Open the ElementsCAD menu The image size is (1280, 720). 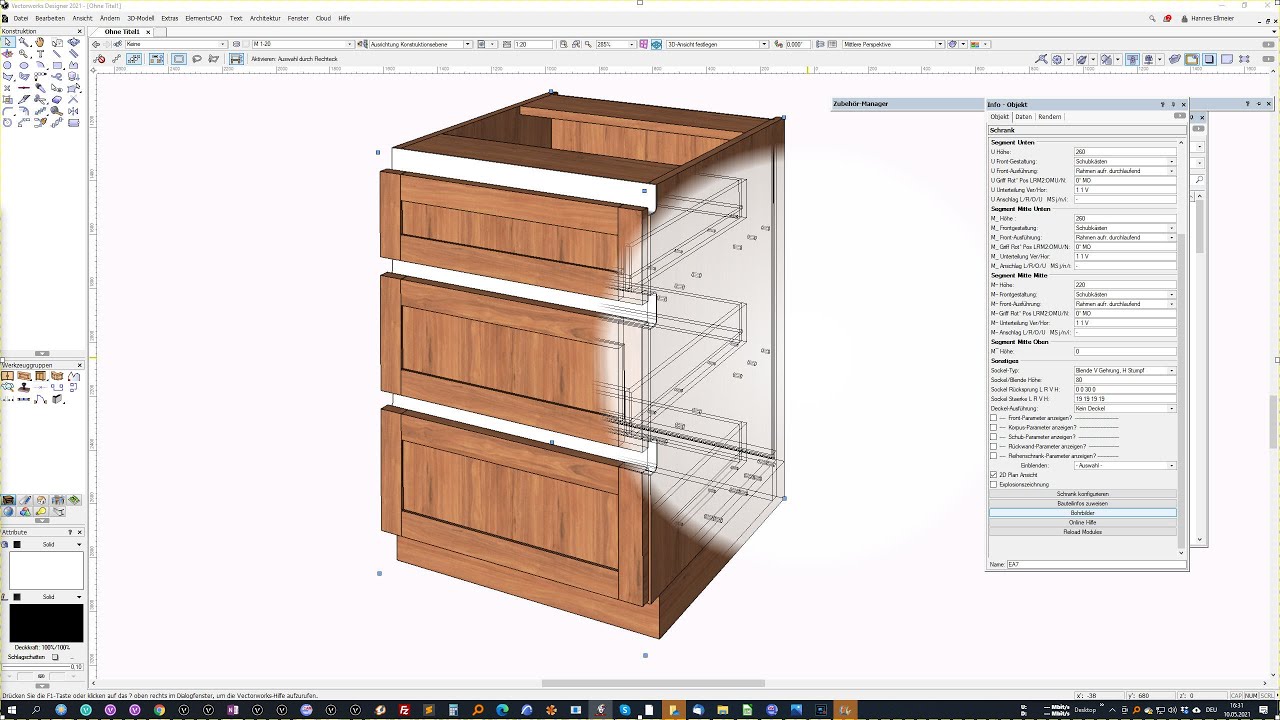pos(204,18)
